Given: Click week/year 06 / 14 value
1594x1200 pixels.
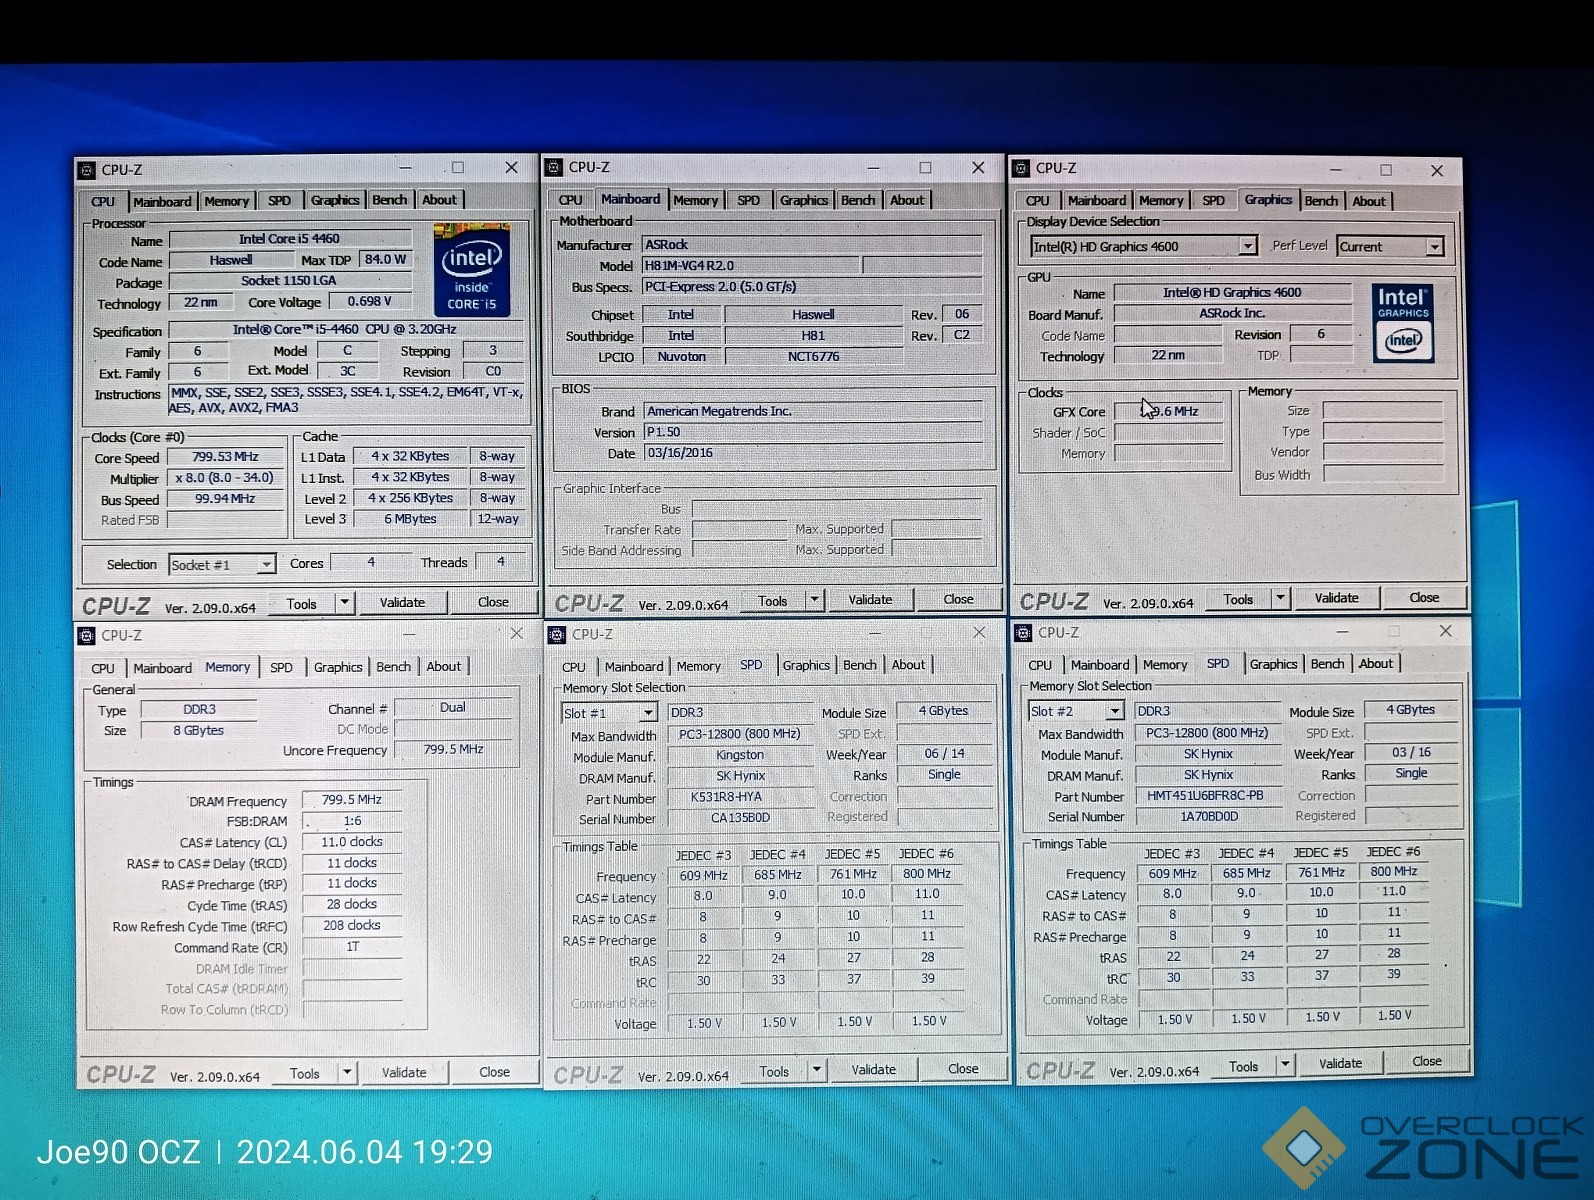Looking at the screenshot, I should 944,754.
